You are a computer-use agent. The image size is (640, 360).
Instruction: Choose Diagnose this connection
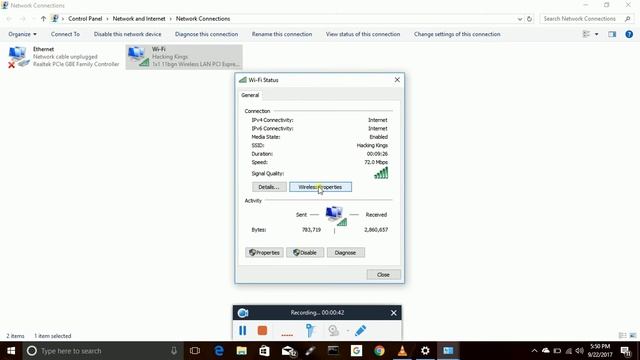(206, 34)
